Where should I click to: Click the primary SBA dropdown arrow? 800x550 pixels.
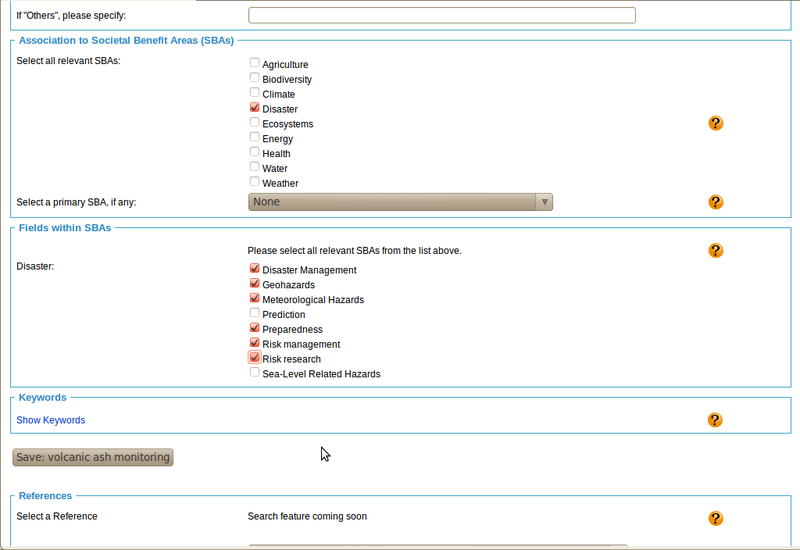click(x=544, y=202)
